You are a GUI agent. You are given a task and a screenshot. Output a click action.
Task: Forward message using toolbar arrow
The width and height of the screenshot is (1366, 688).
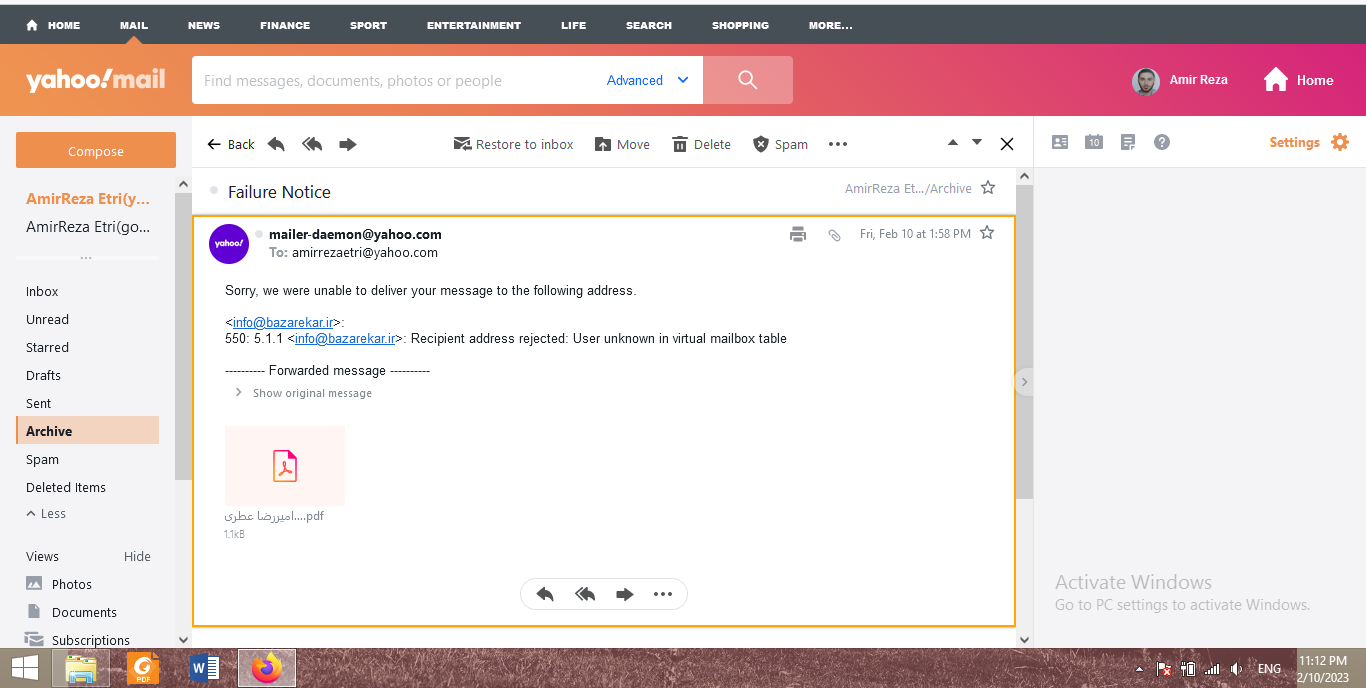(348, 144)
